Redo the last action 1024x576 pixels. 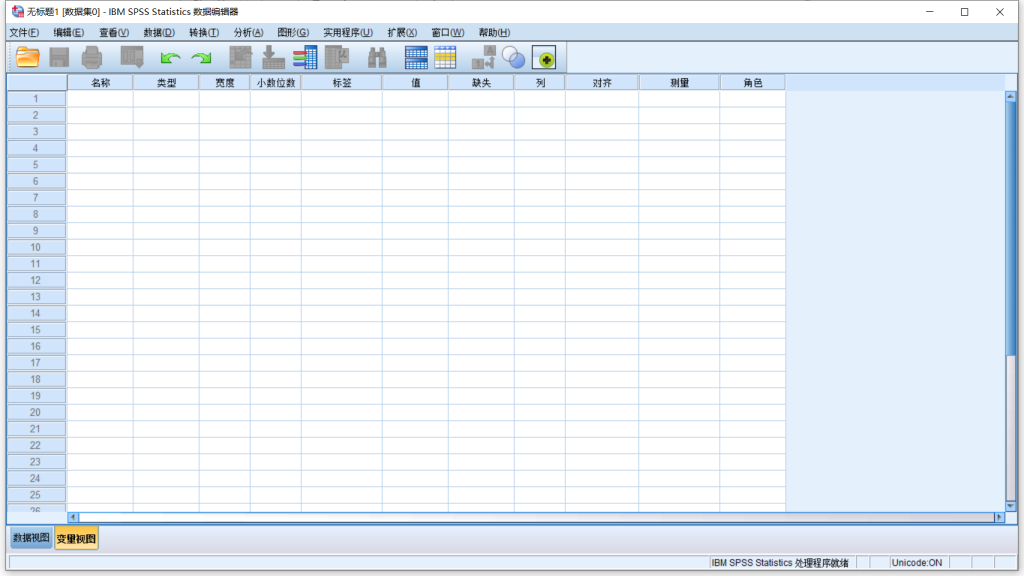tap(201, 57)
